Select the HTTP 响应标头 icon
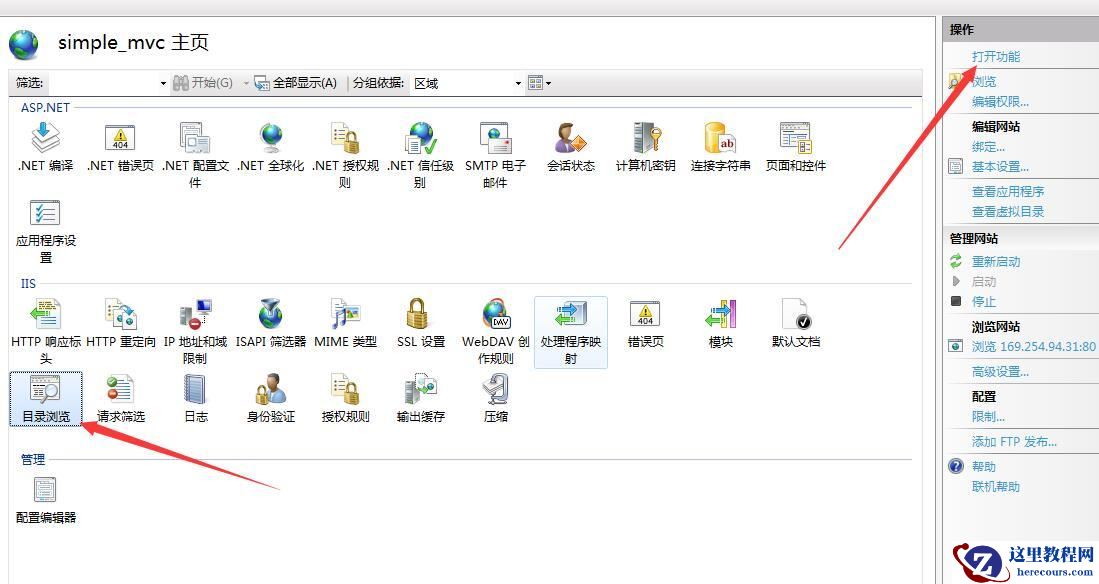The width and height of the screenshot is (1099, 584). click(x=46, y=313)
